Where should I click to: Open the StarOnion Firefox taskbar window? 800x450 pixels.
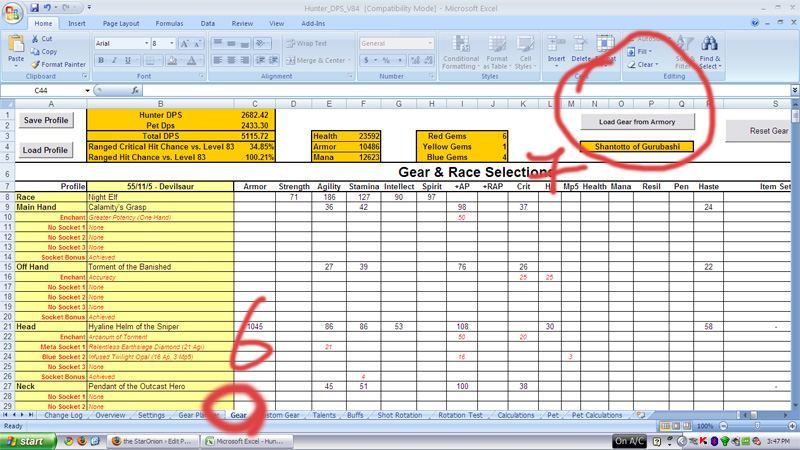pos(153,441)
